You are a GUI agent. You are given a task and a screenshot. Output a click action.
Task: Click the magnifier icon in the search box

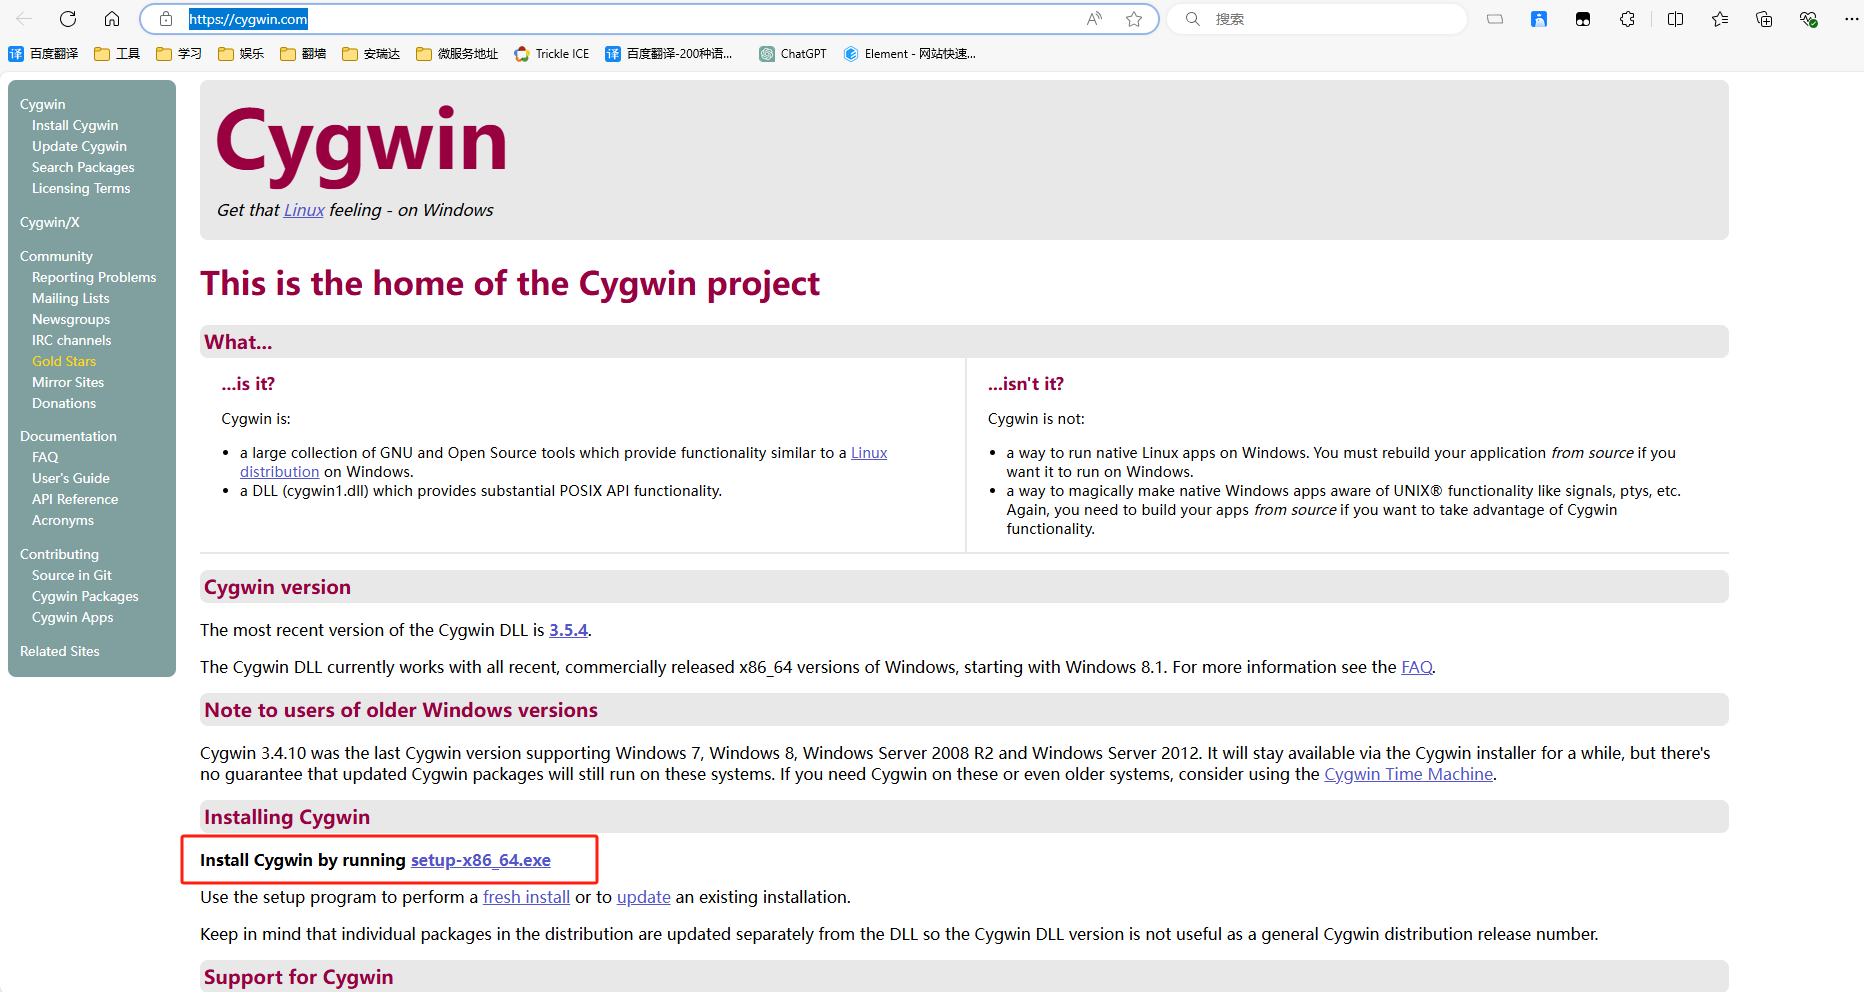point(1193,19)
